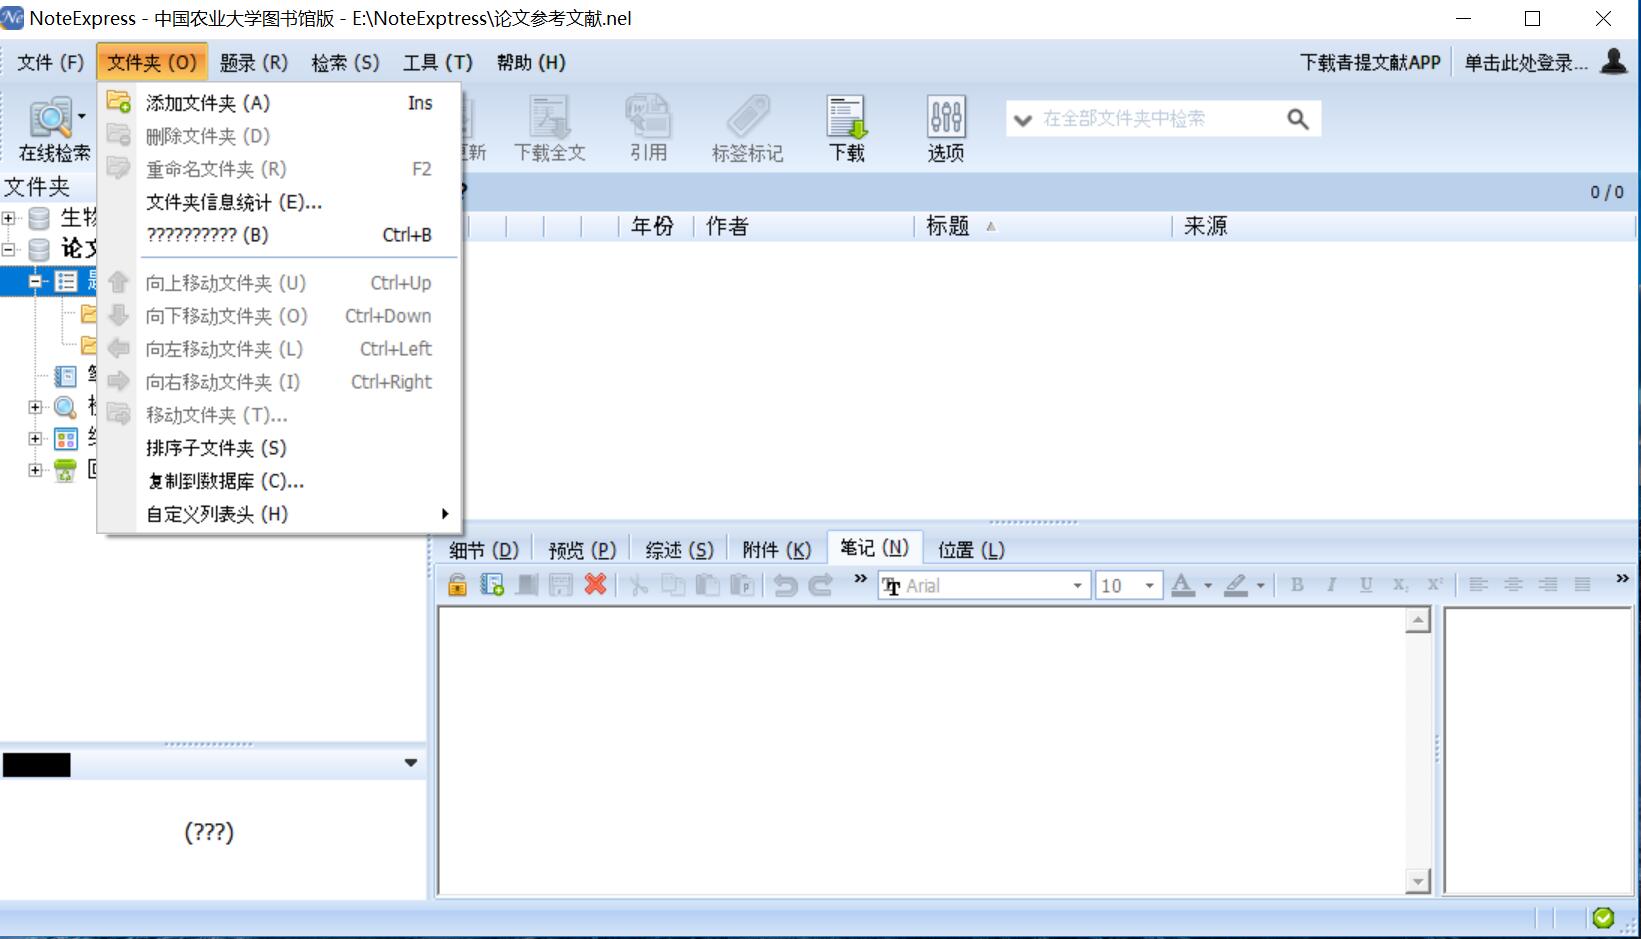Click the tag mark (标签标记) icon

tap(747, 118)
